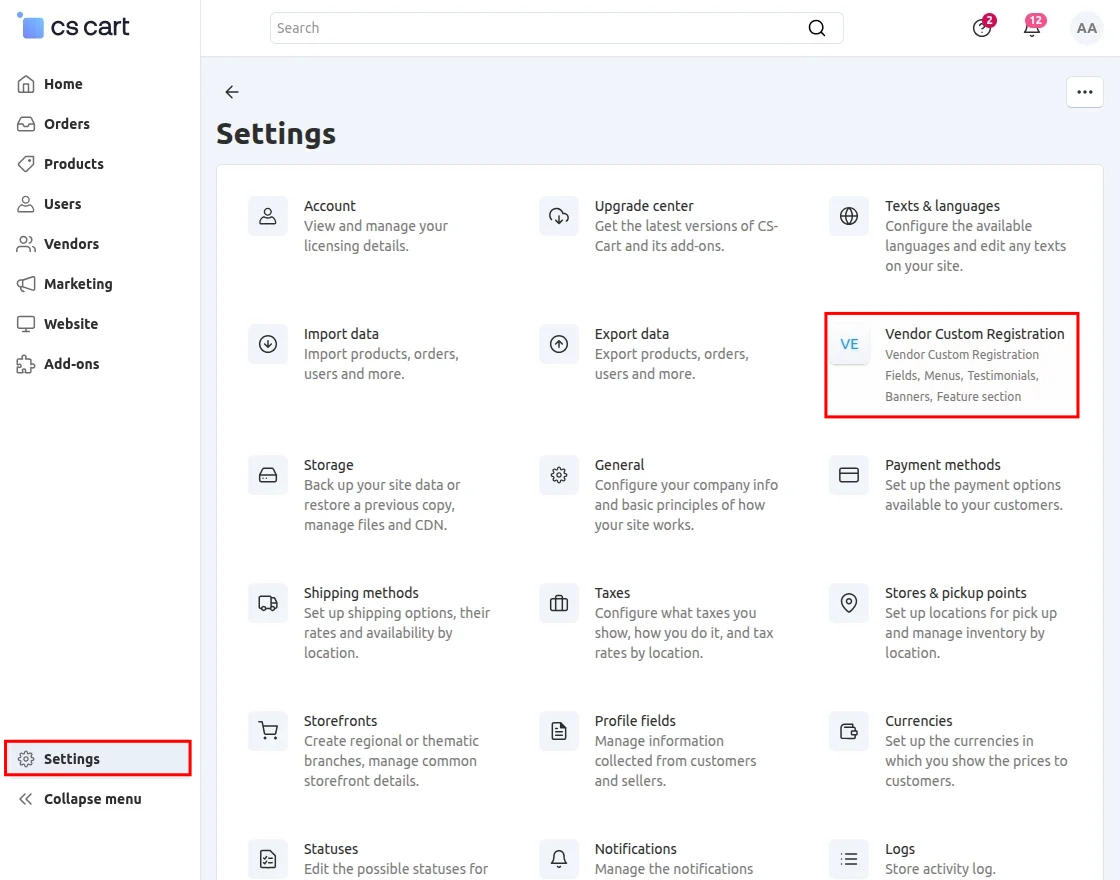Click the Payment methods card icon
The width and height of the screenshot is (1120, 880).
[849, 475]
